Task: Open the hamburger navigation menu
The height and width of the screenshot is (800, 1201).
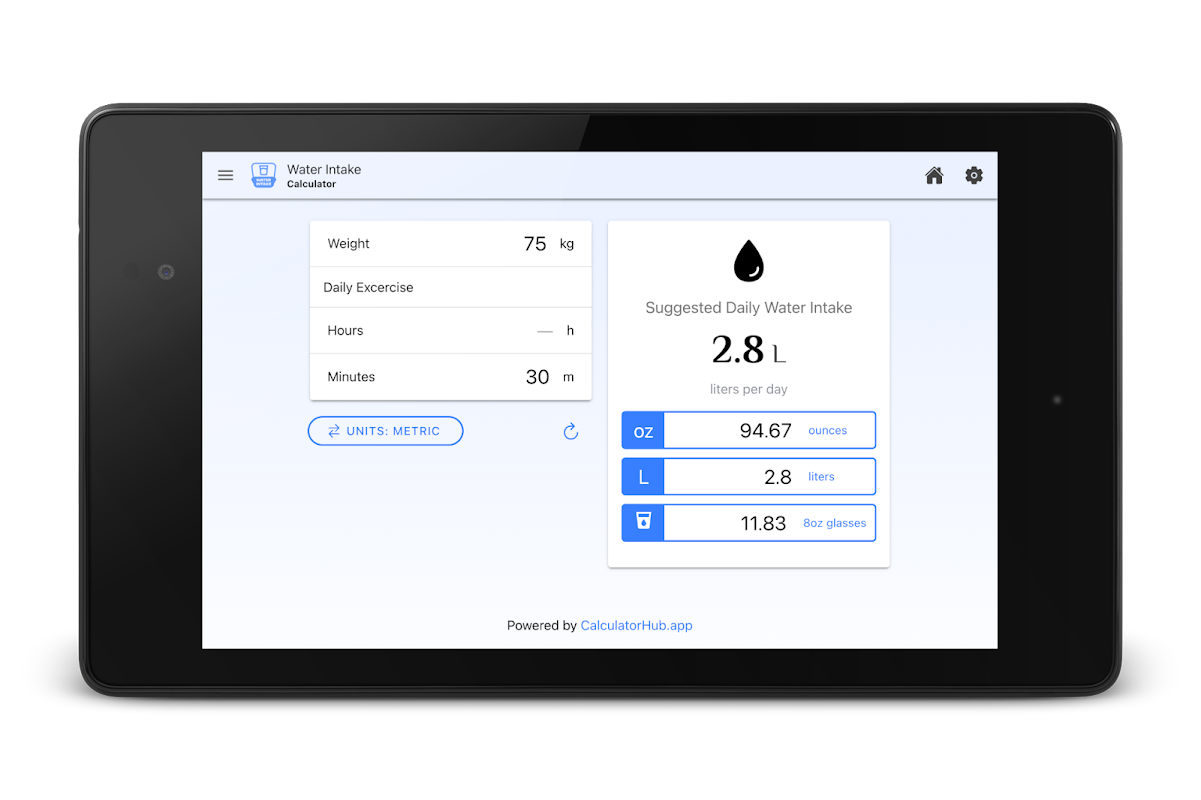Action: click(226, 175)
